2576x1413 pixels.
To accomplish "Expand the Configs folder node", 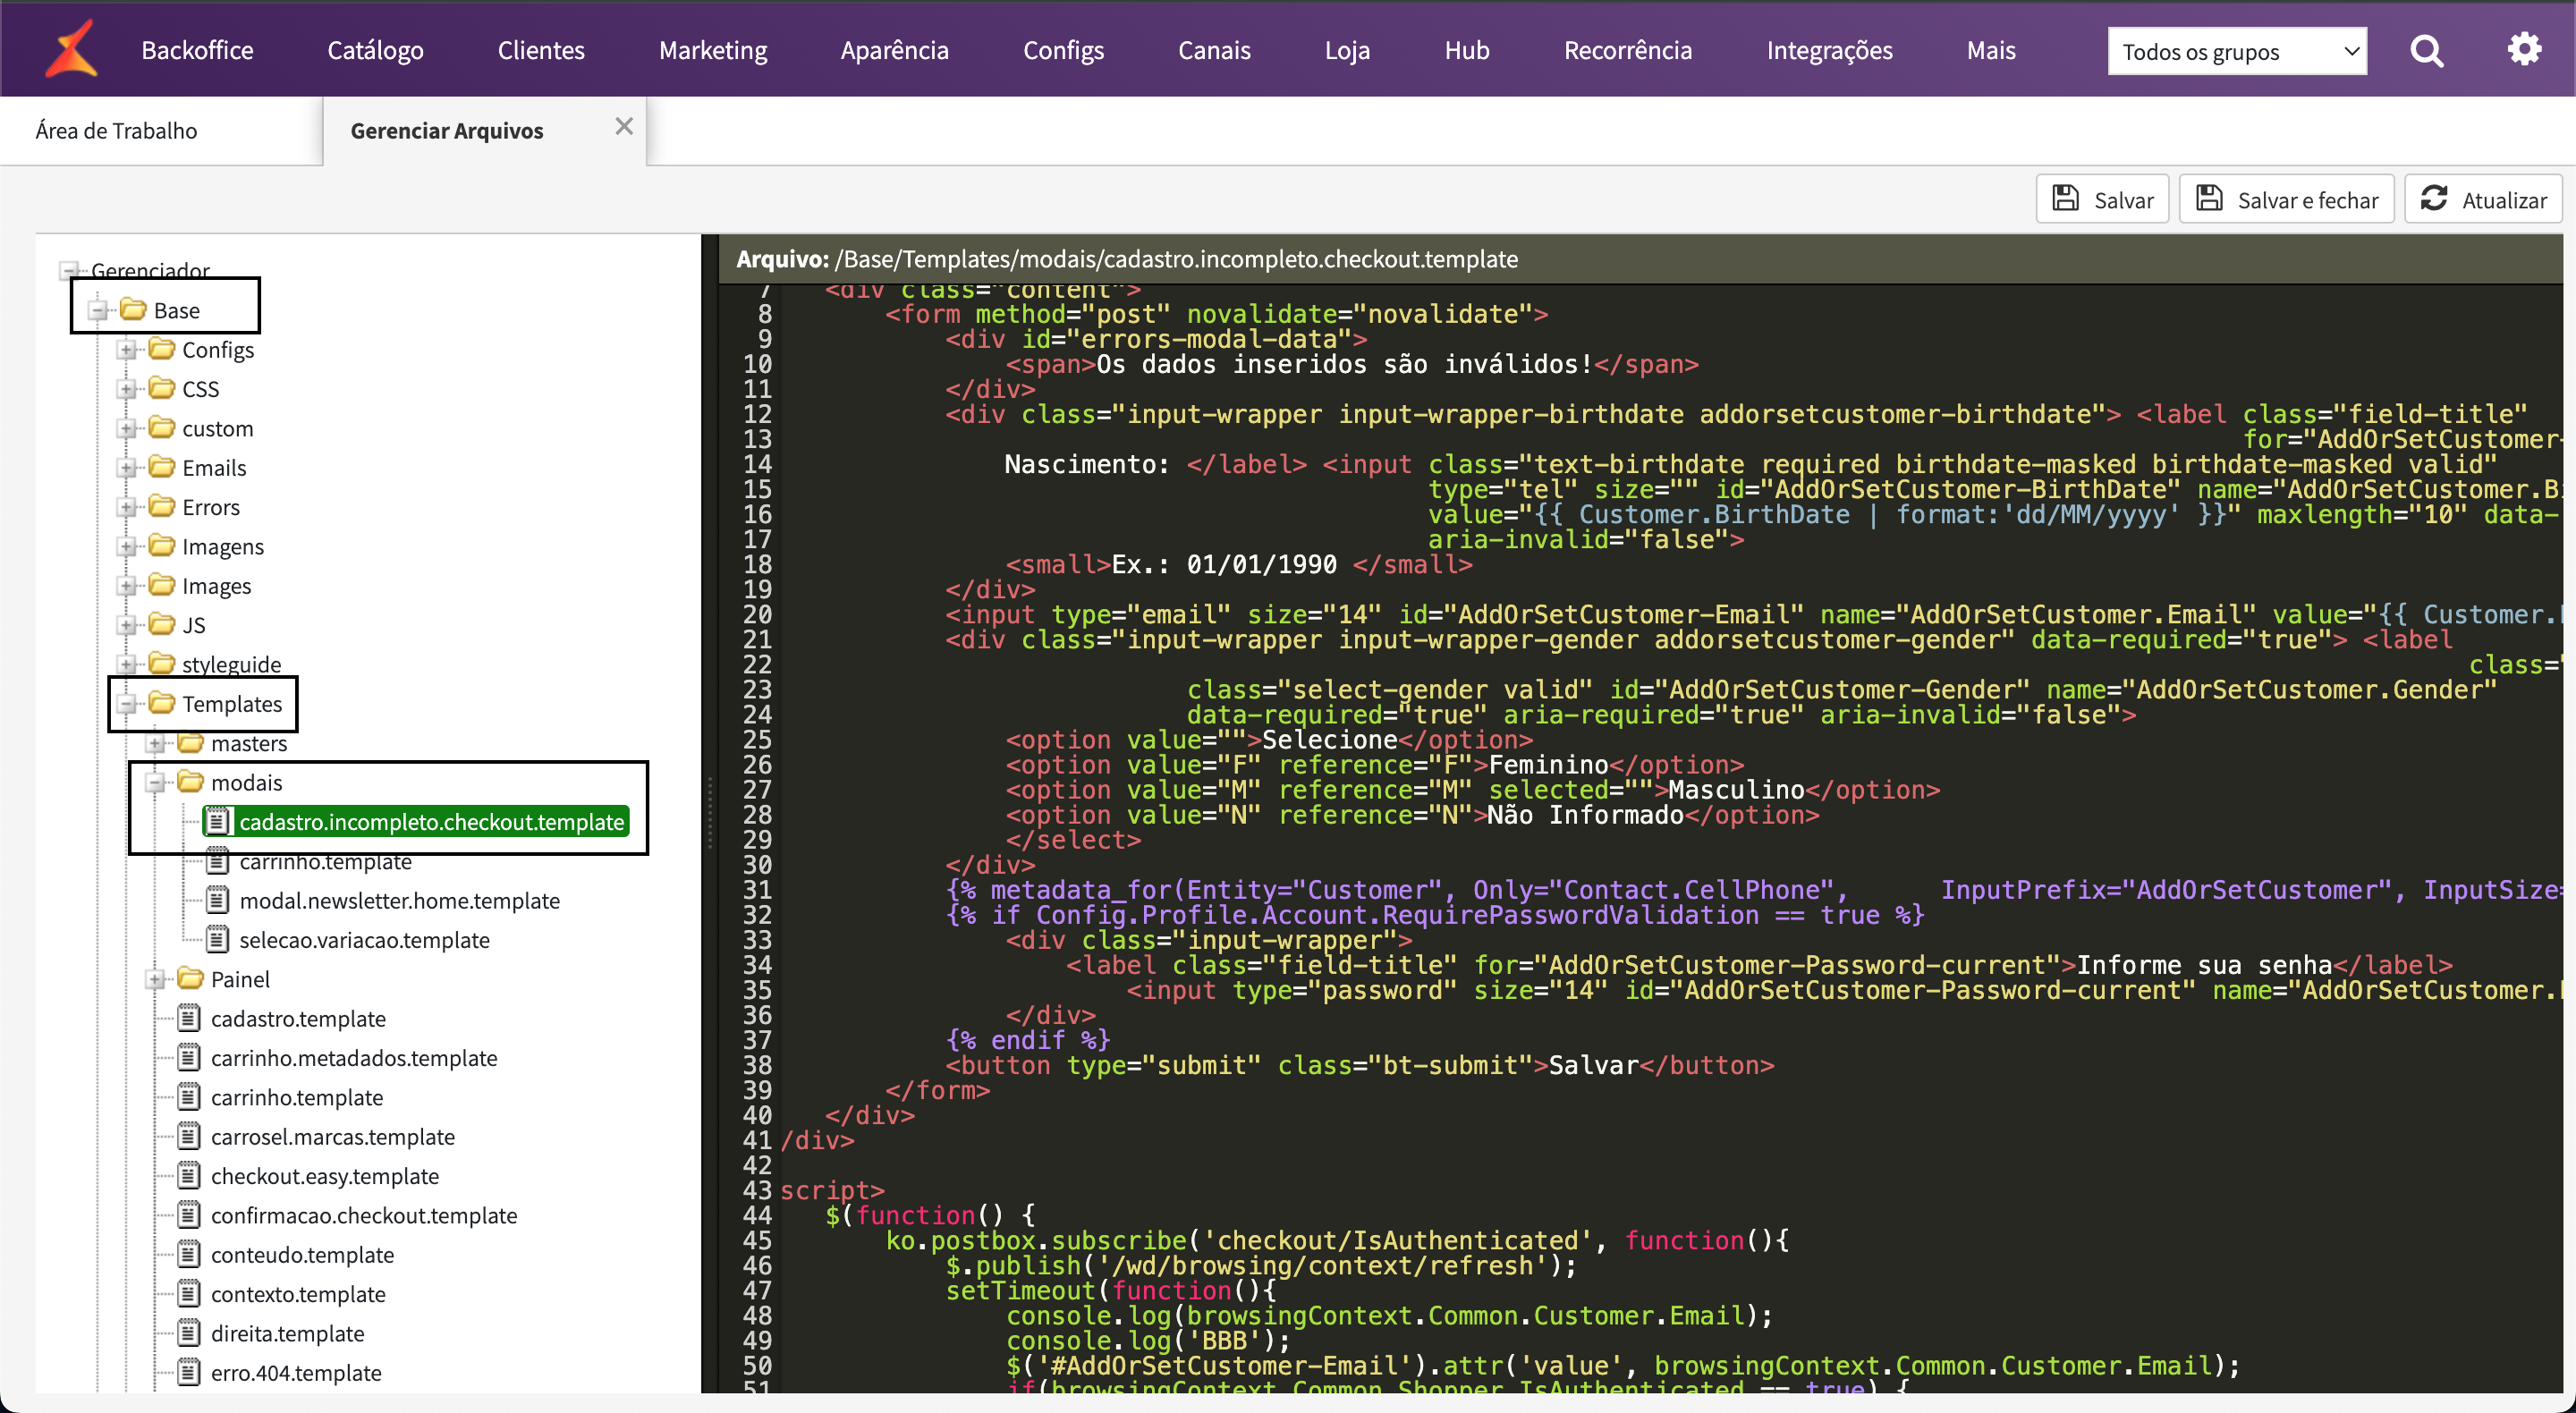I will click(127, 350).
